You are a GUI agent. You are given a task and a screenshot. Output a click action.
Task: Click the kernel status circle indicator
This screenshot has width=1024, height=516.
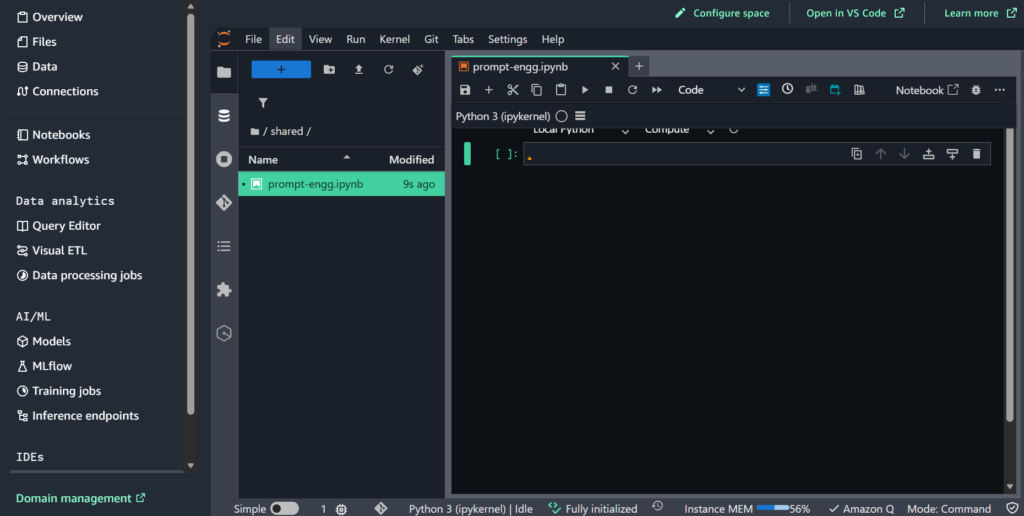(x=561, y=116)
